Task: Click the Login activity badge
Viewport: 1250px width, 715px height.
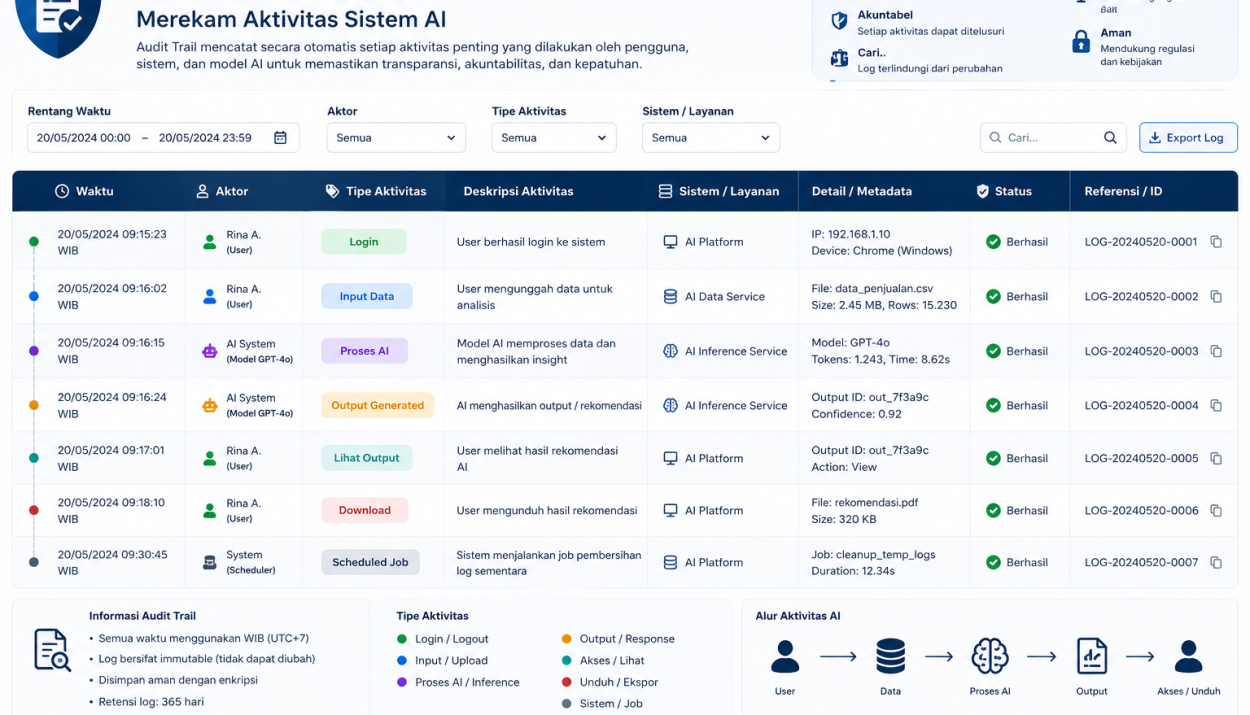Action: click(364, 242)
